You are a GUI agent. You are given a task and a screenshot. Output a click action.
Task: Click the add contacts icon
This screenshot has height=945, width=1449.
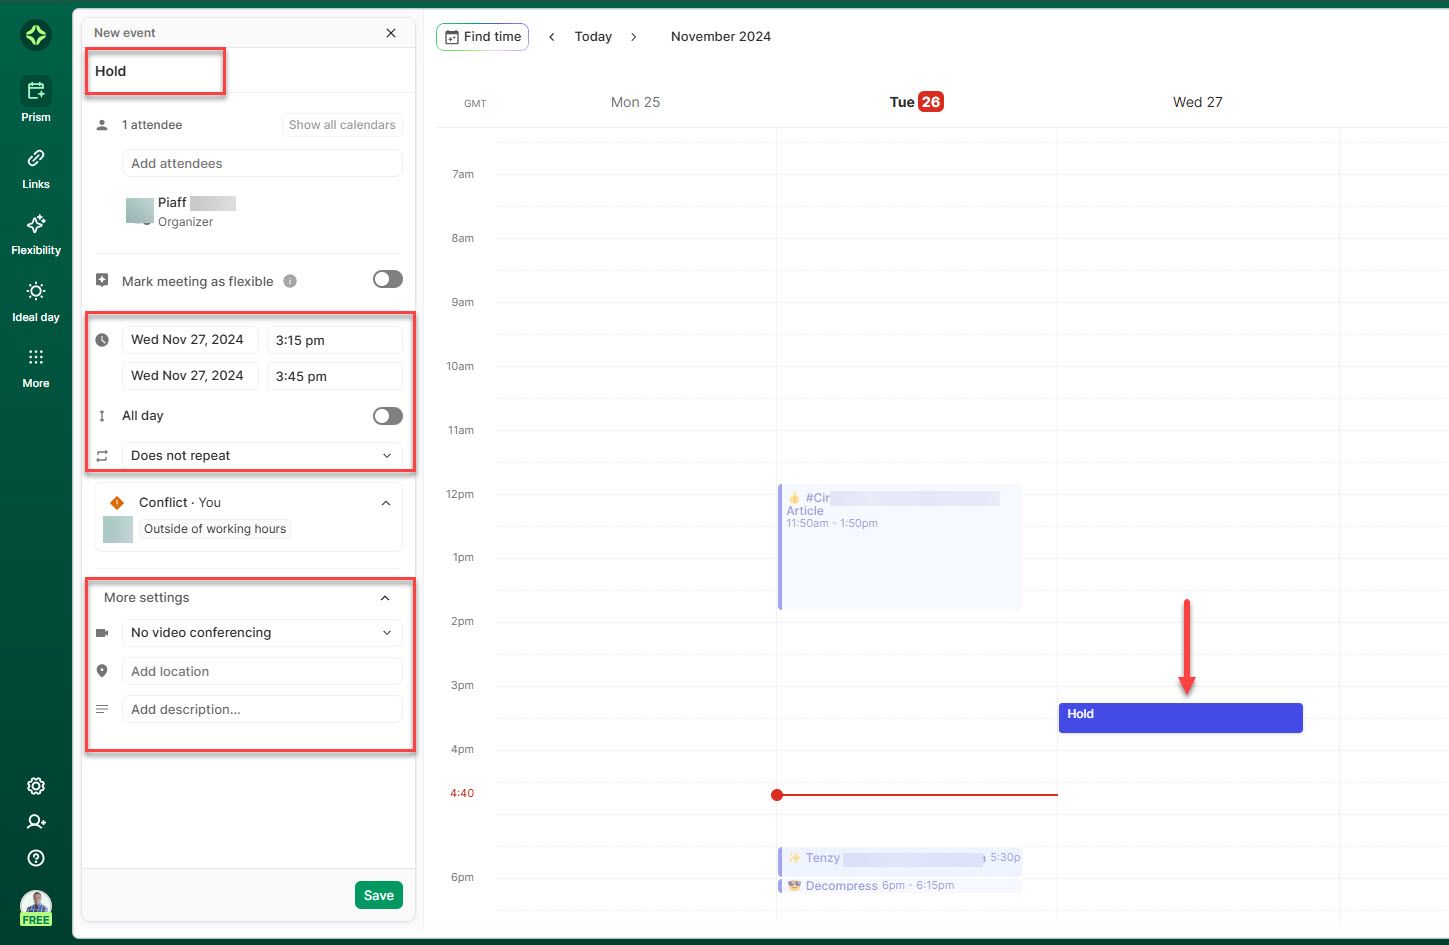(35, 822)
